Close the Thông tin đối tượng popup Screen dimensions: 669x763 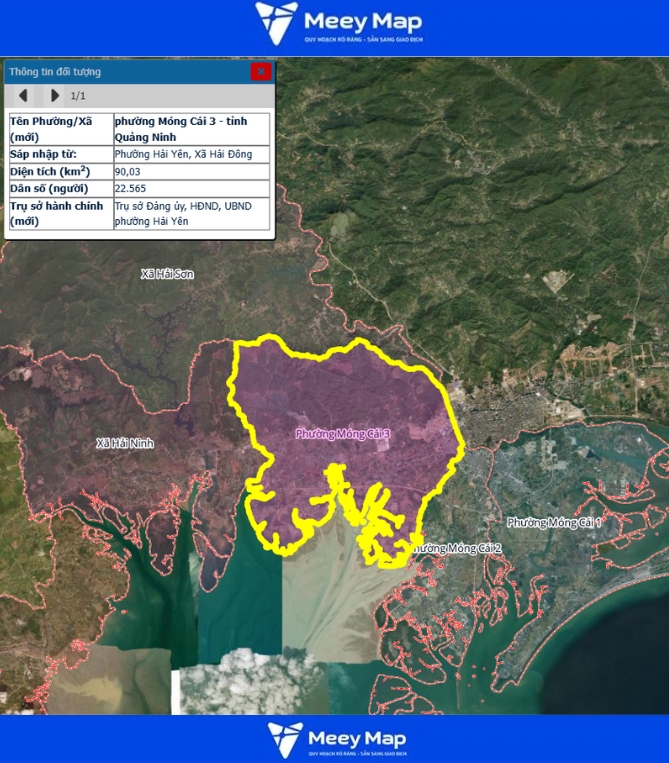[x=261, y=71]
